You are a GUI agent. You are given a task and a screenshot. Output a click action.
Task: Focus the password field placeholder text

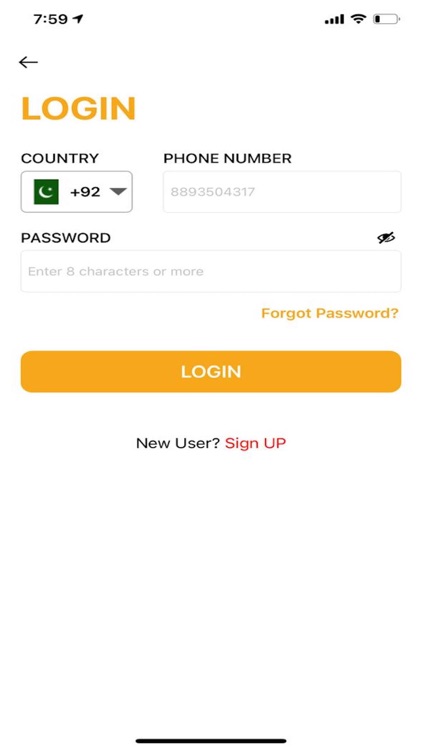115,271
